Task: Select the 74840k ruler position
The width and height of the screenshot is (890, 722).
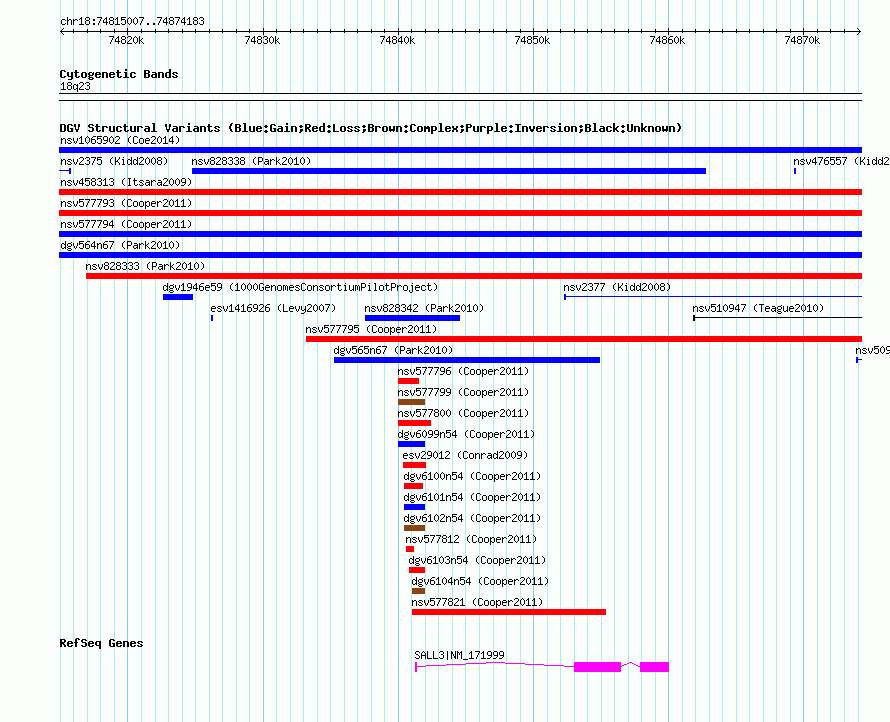Action: pos(397,40)
